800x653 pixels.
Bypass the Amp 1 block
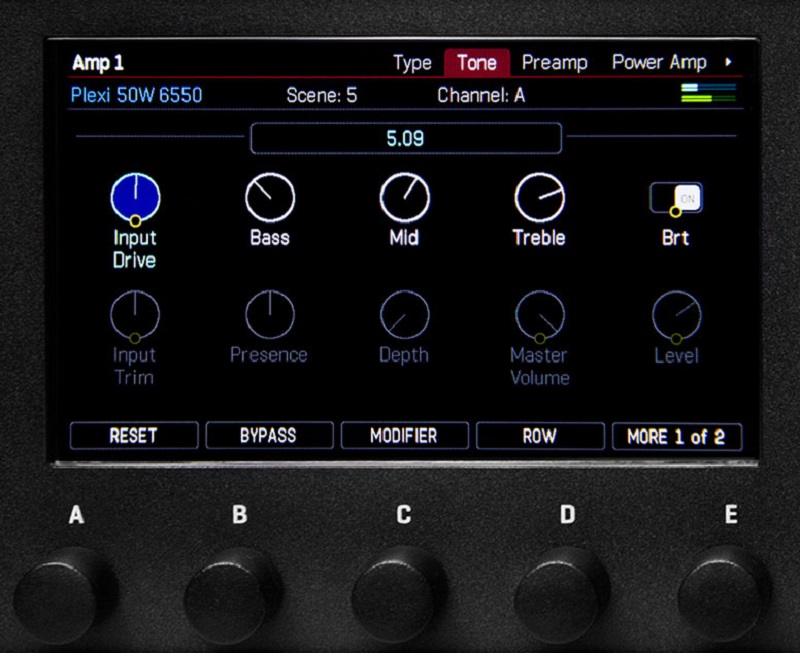tap(269, 435)
